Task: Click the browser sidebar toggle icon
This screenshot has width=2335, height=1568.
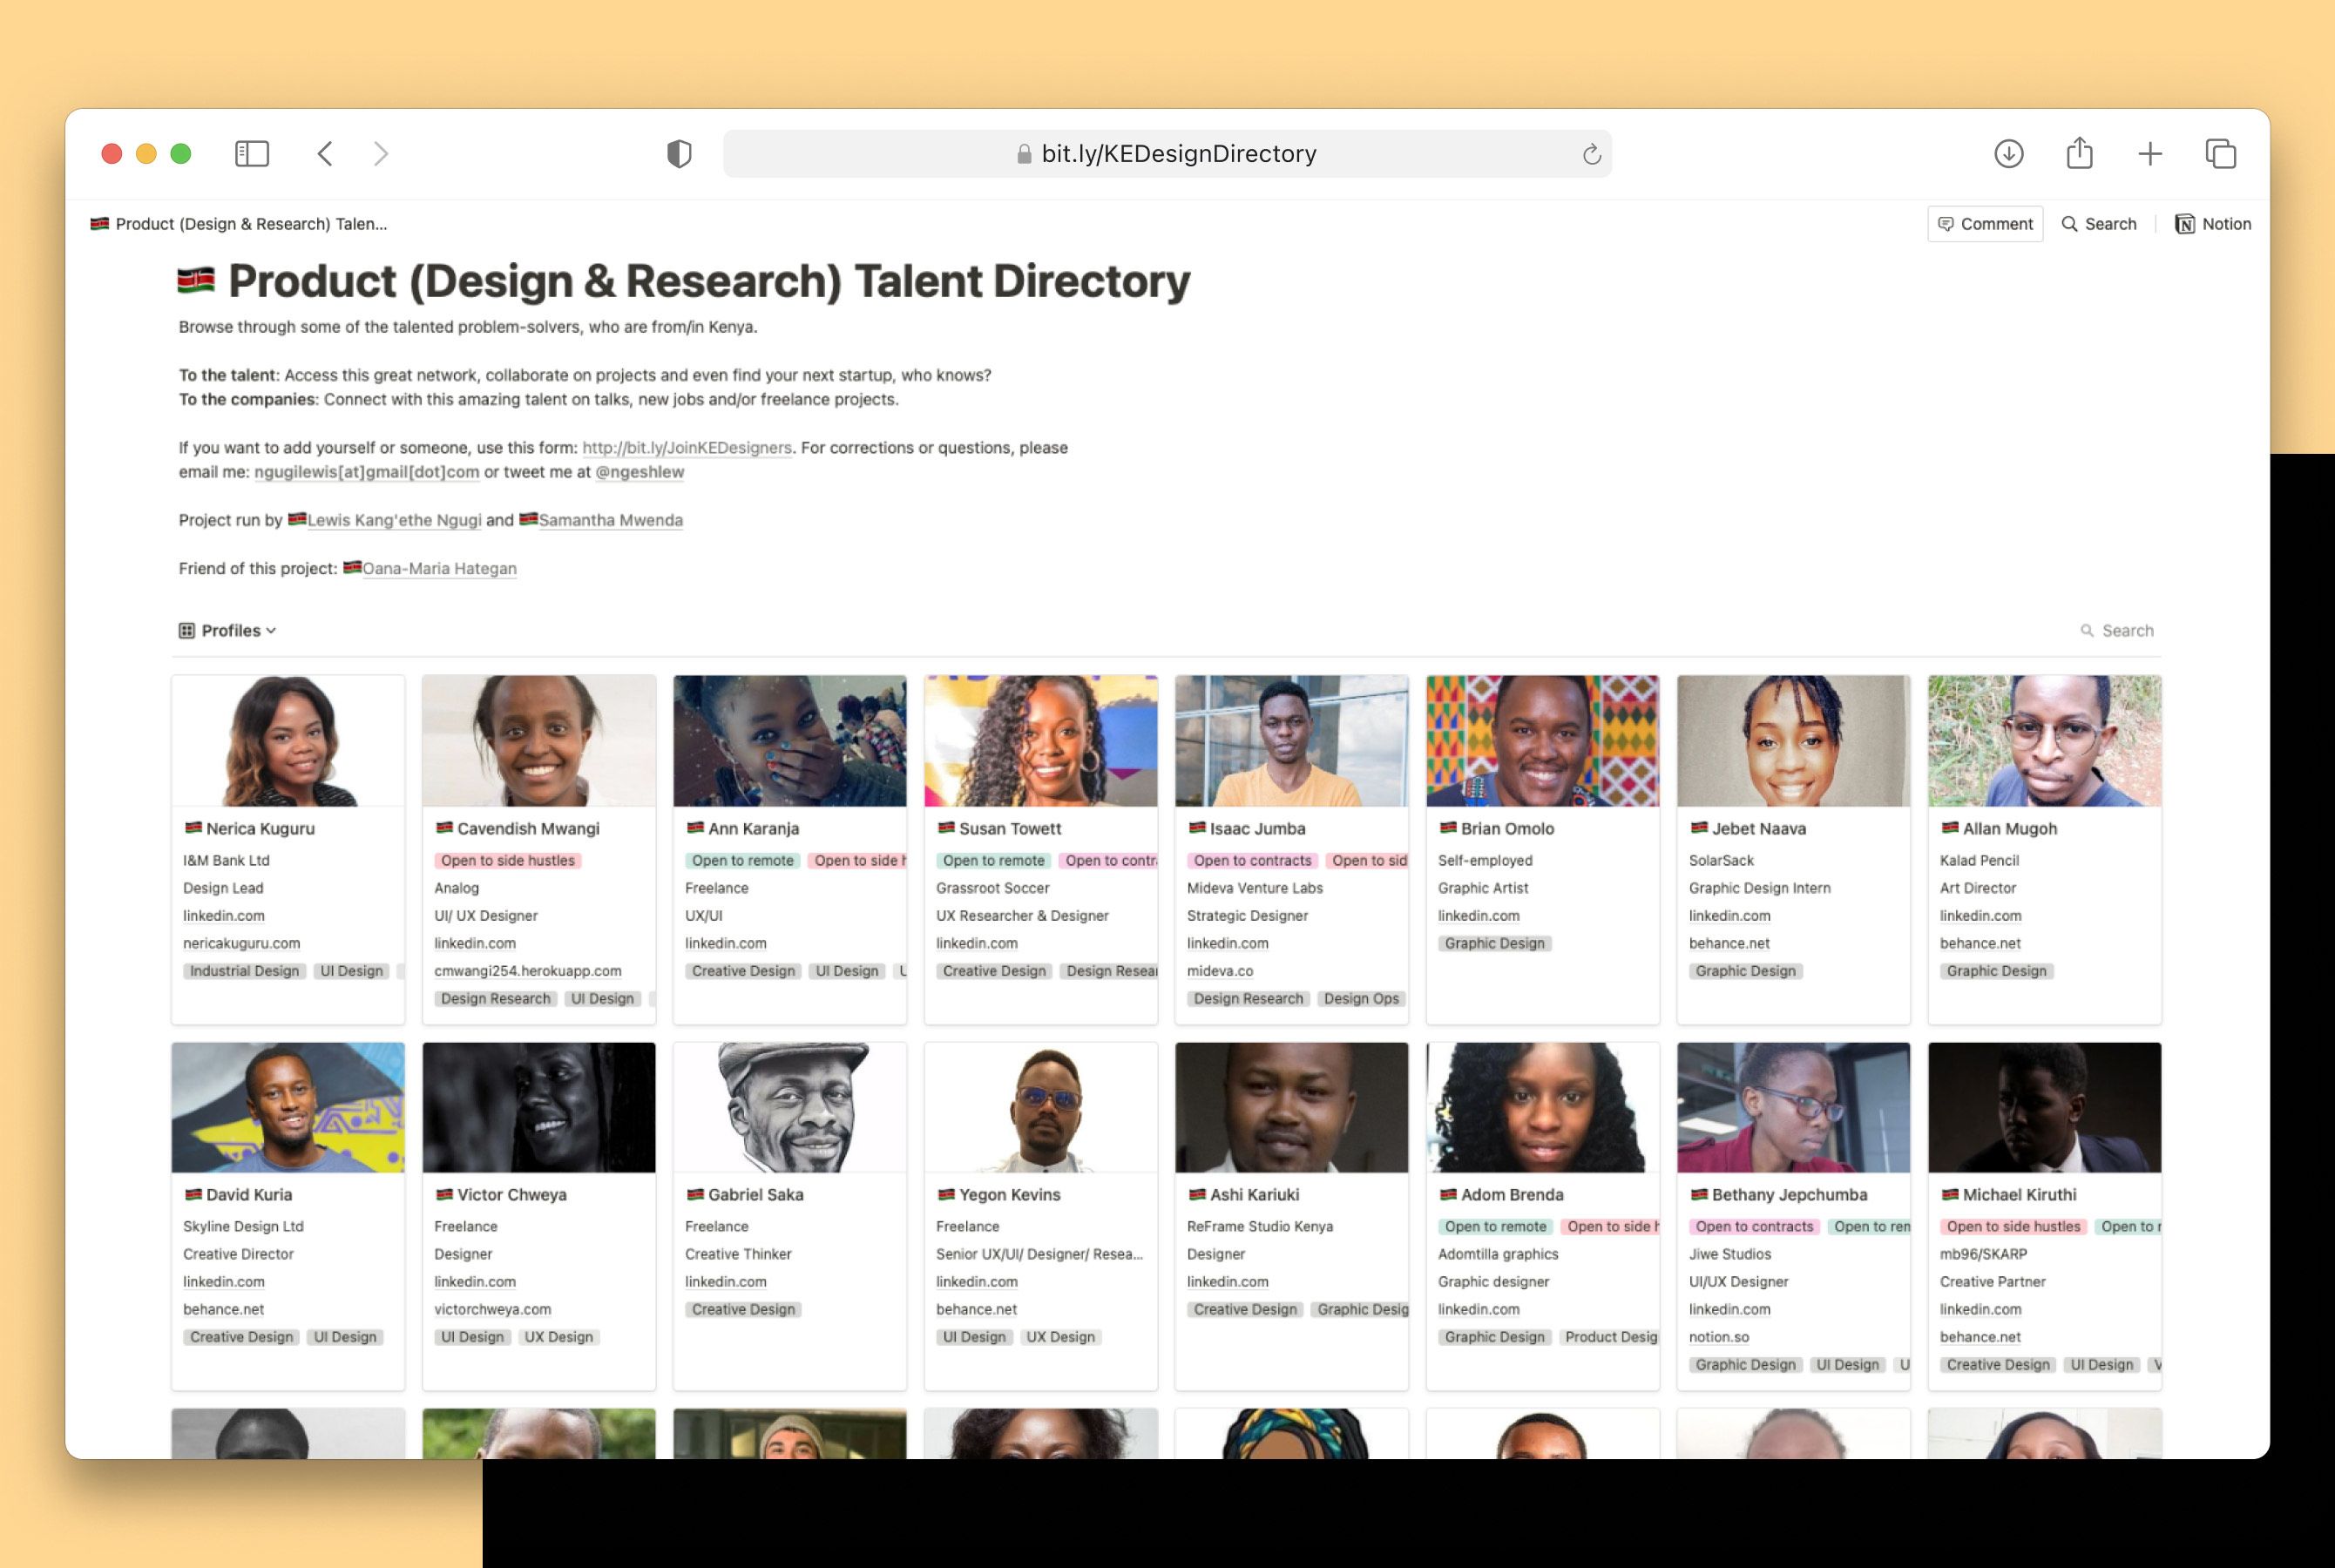Action: coord(250,152)
